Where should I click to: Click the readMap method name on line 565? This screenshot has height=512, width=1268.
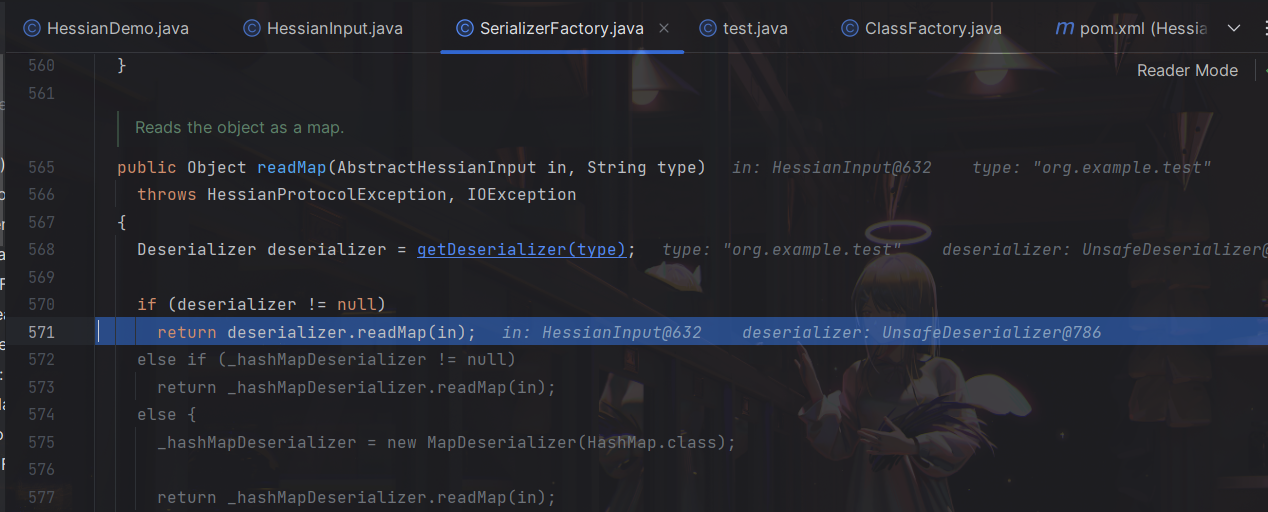coord(292,167)
